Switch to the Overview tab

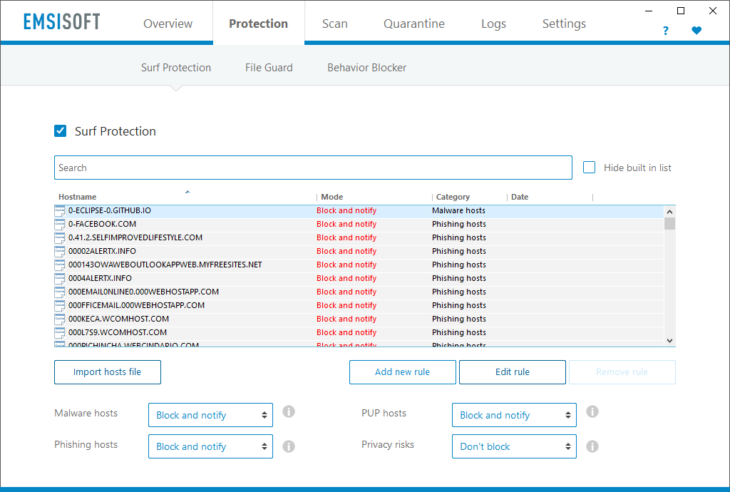168,23
